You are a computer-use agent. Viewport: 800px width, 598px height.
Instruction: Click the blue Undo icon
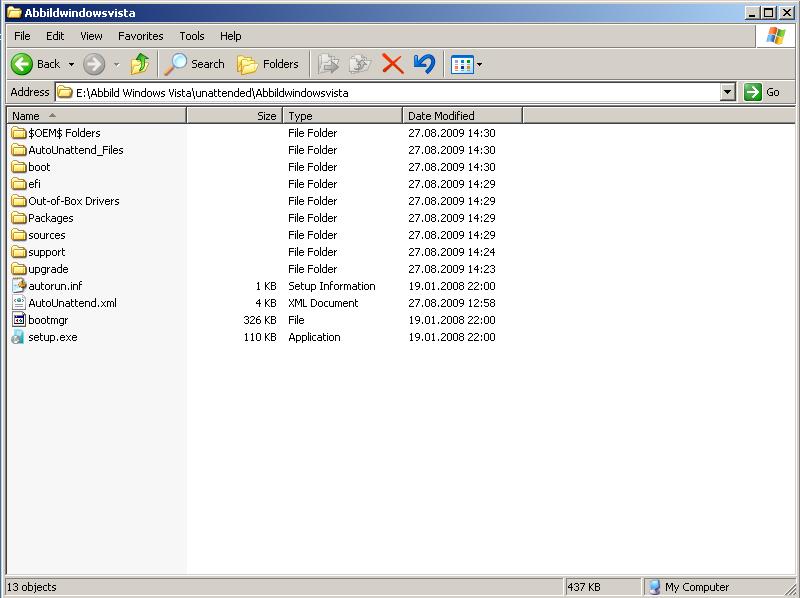pyautogui.click(x=424, y=64)
